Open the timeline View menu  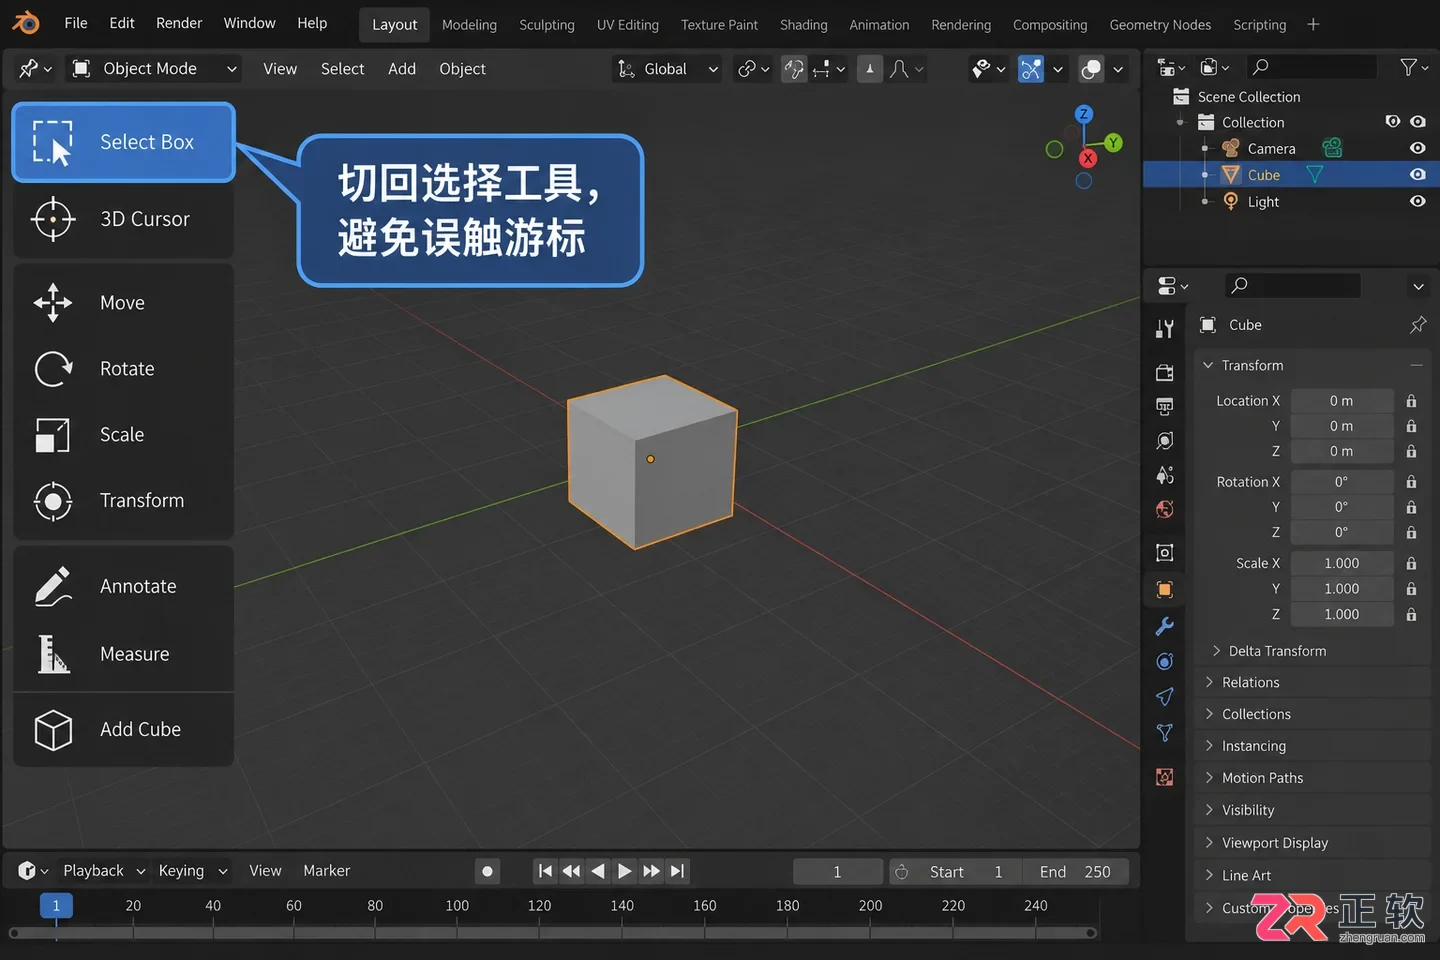click(x=265, y=871)
